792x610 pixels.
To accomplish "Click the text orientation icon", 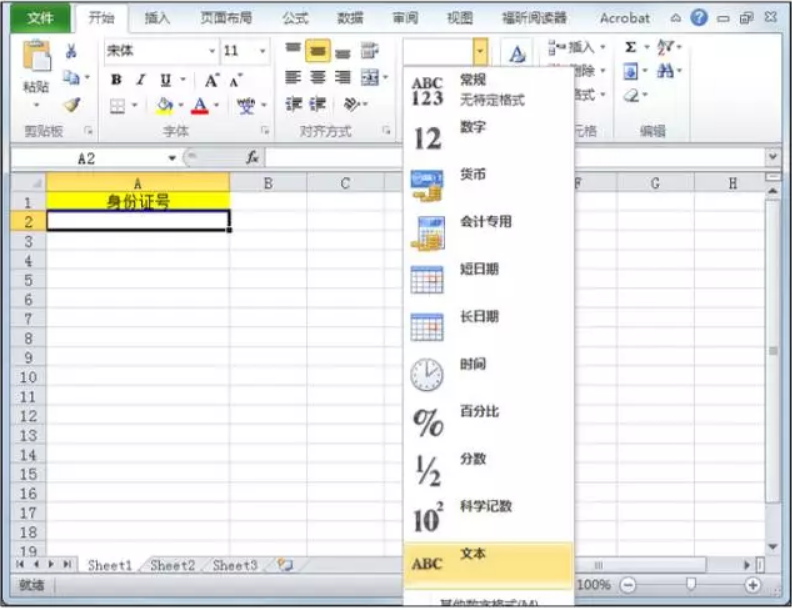I will (352, 104).
